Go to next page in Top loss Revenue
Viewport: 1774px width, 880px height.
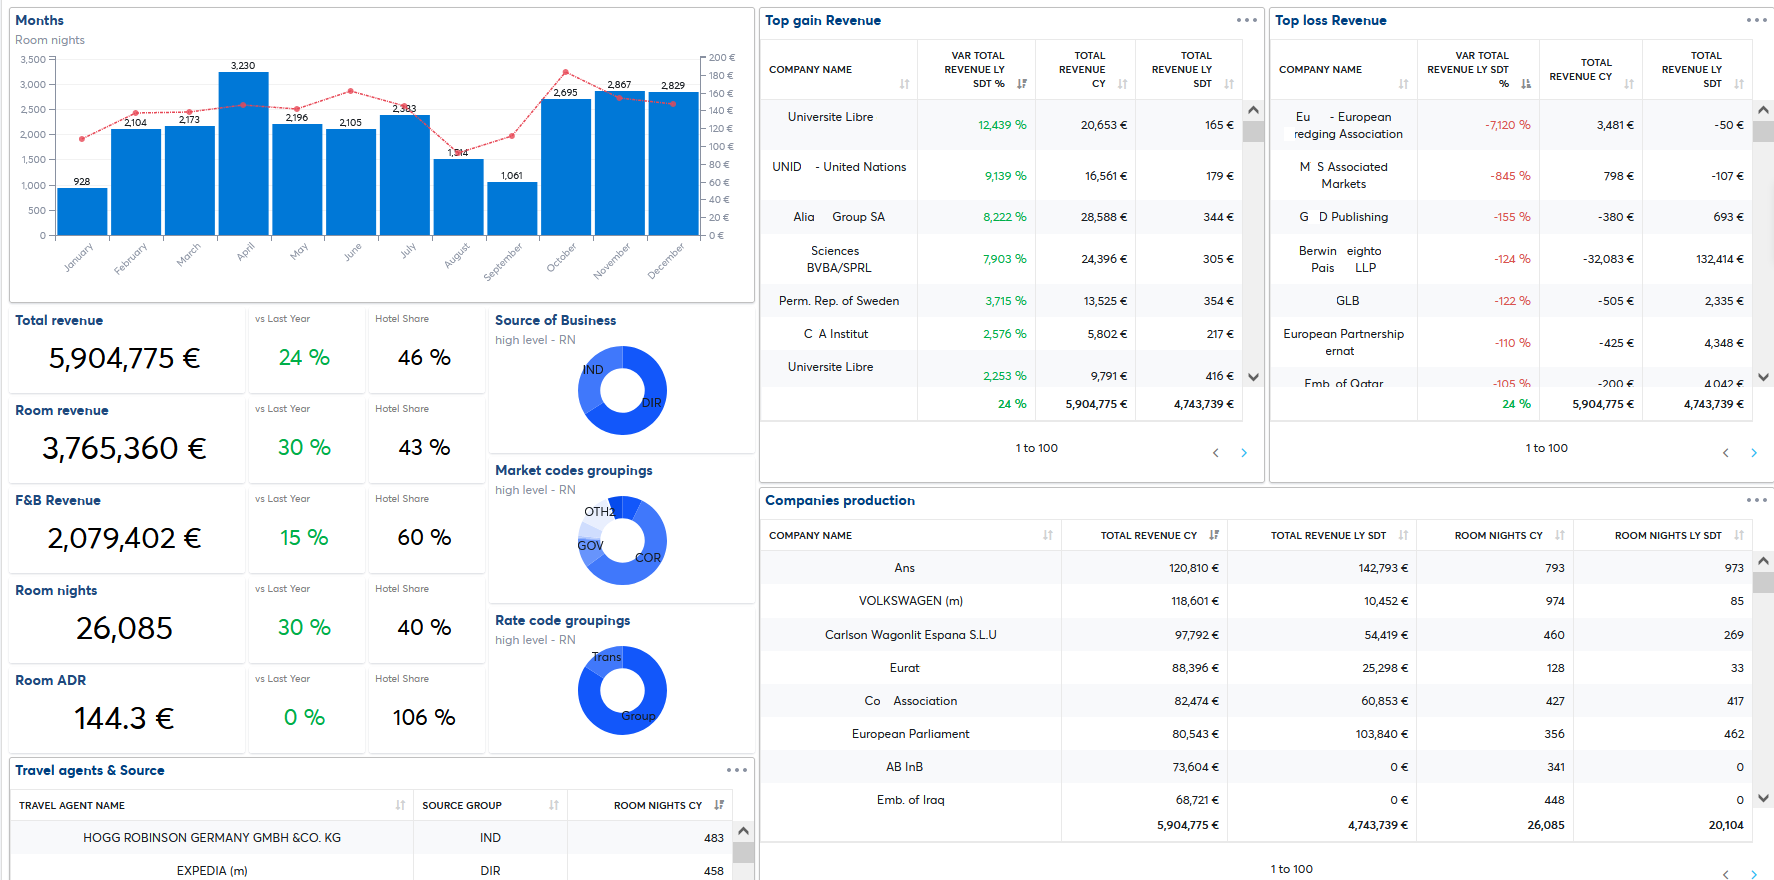(x=1753, y=453)
